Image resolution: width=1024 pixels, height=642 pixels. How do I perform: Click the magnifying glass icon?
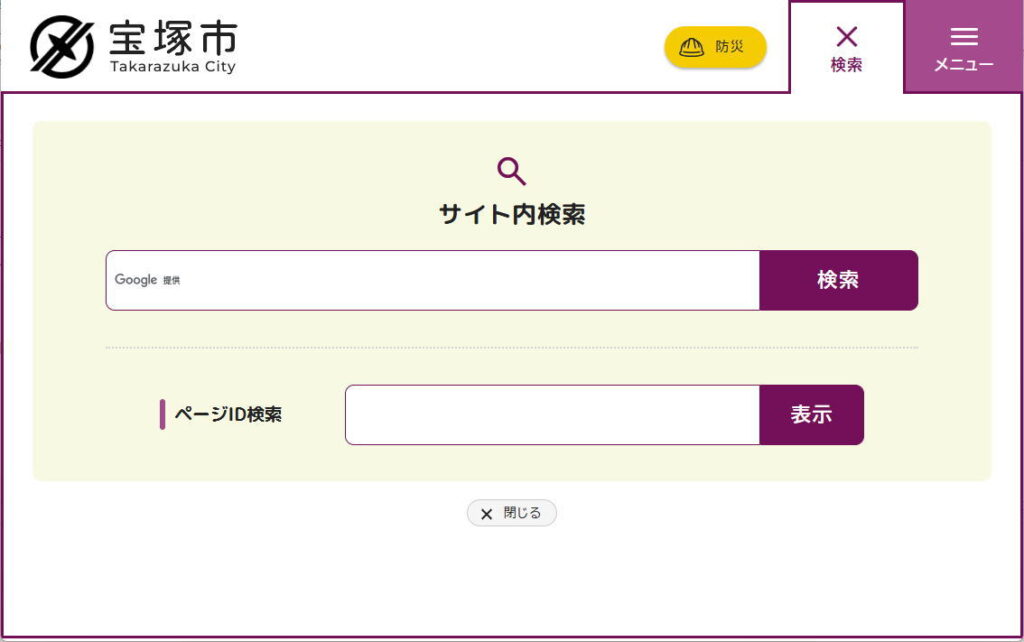click(x=511, y=171)
